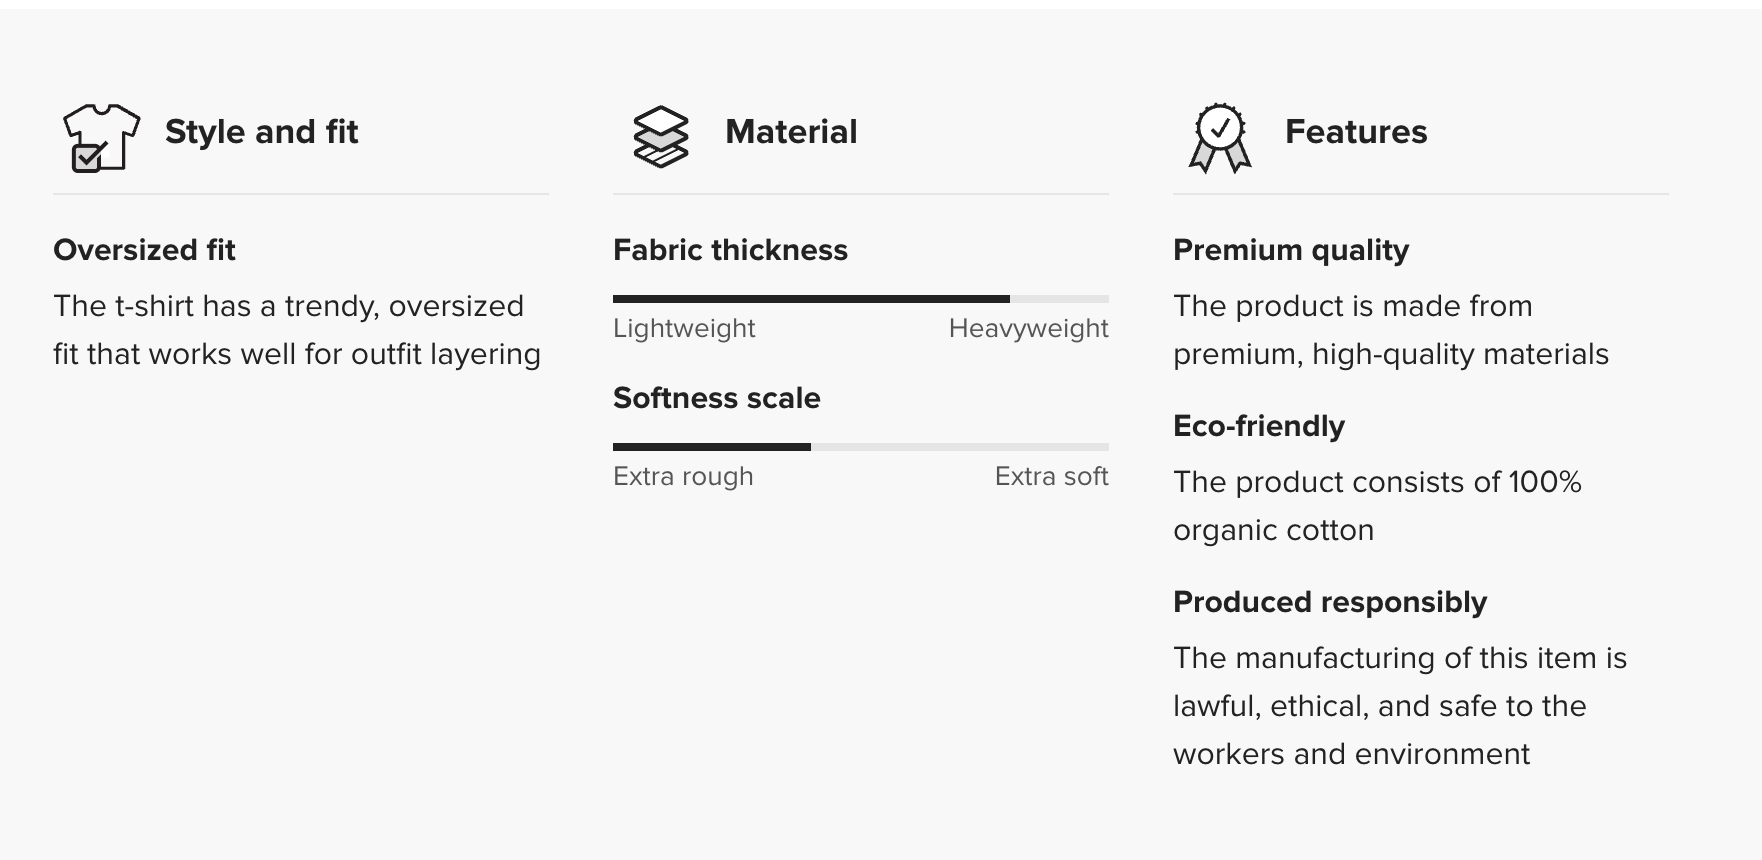Click the Premium quality subheading

1290,250
